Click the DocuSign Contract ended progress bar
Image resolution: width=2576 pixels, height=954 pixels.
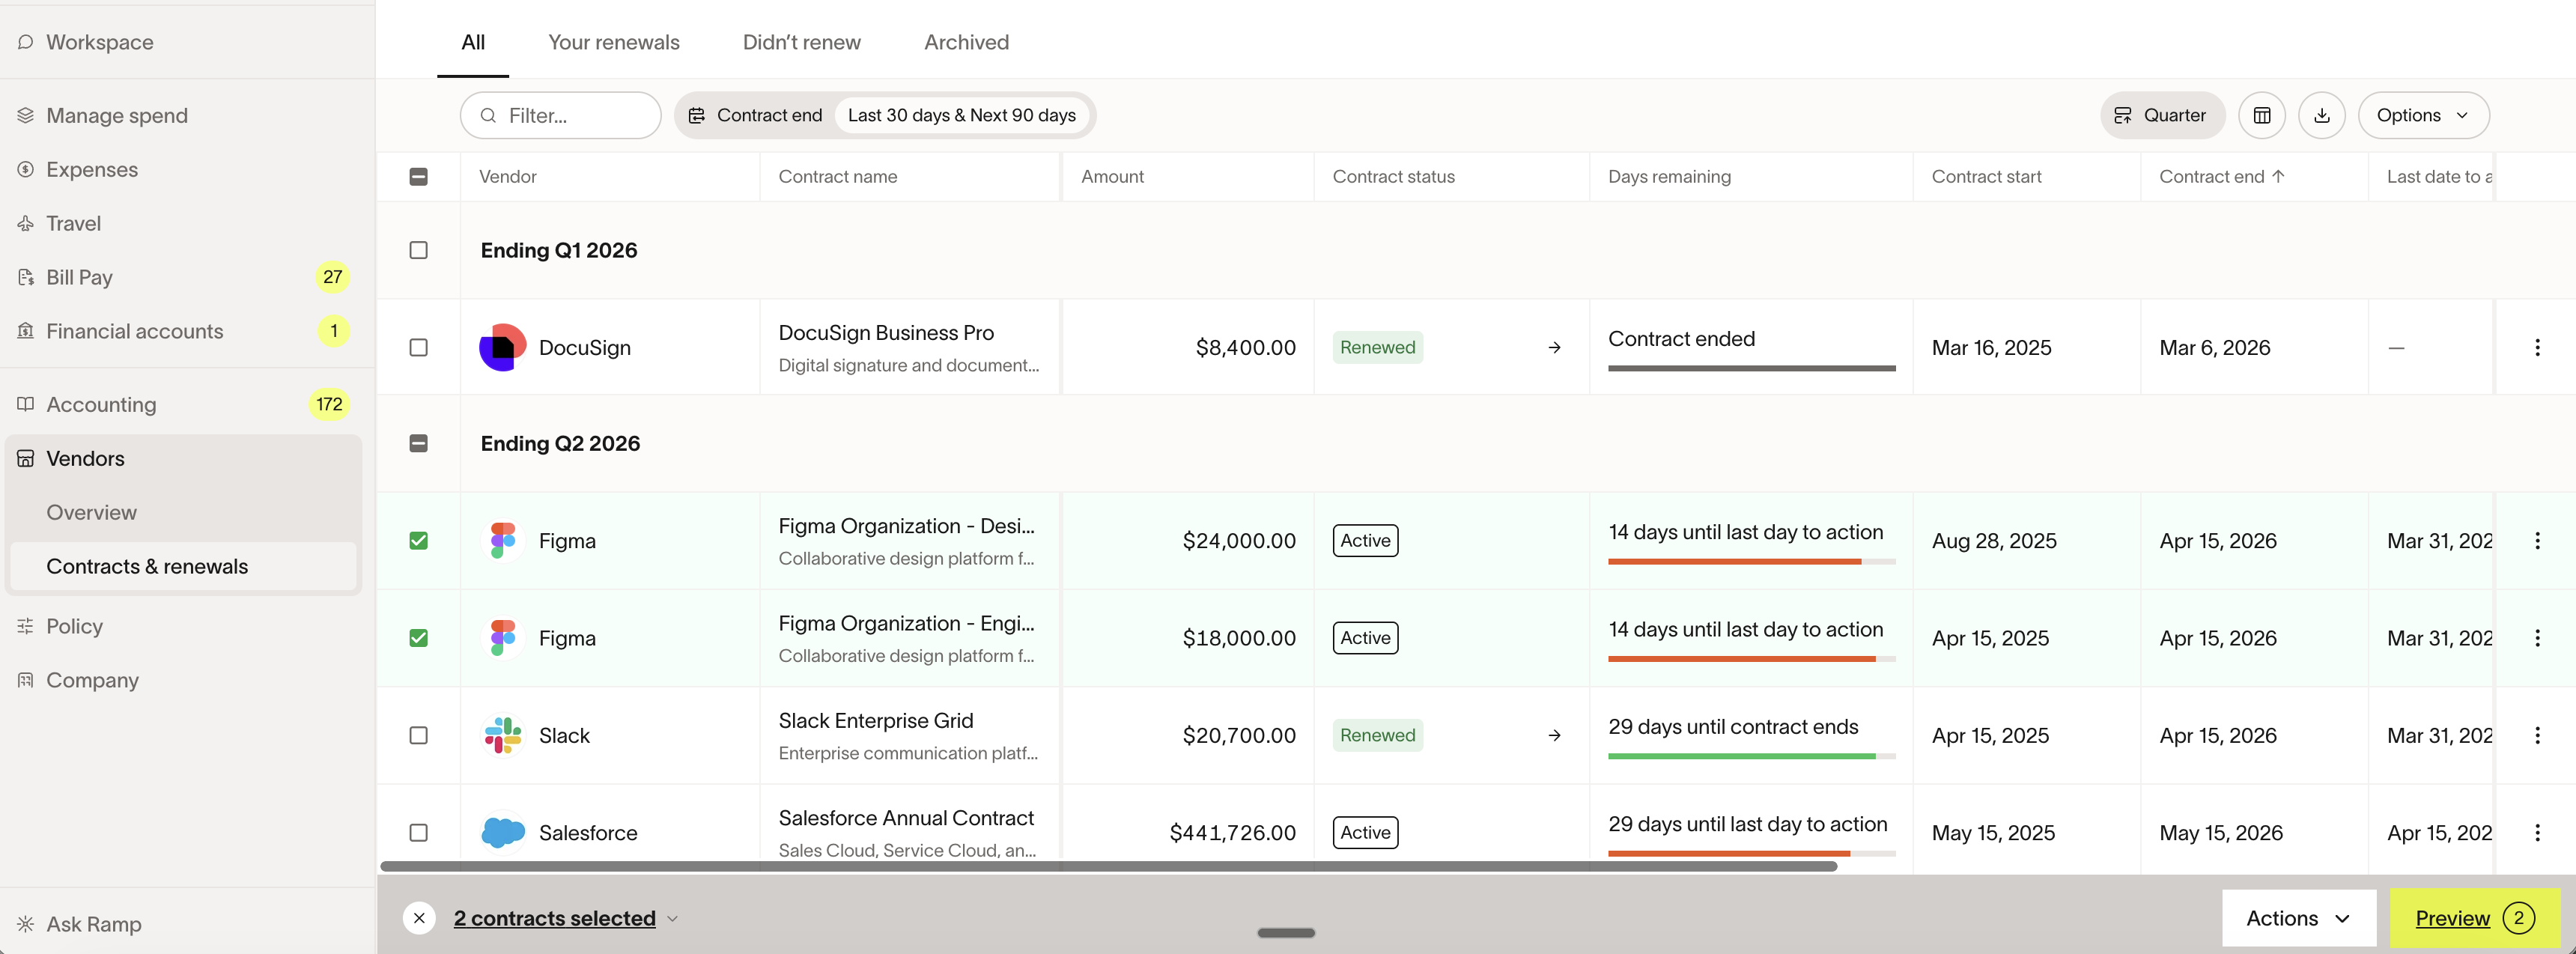pos(1751,369)
